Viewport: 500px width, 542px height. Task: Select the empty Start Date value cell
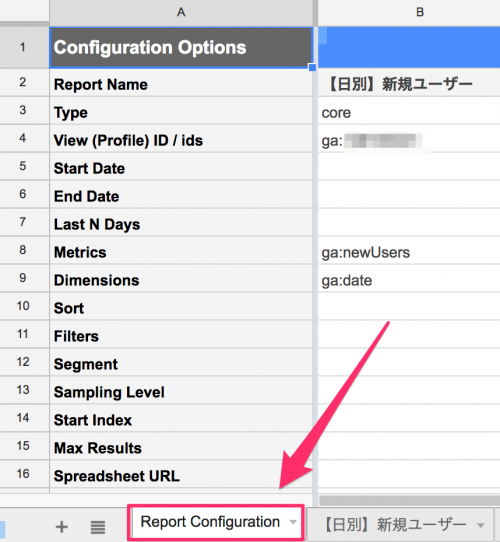tap(409, 168)
